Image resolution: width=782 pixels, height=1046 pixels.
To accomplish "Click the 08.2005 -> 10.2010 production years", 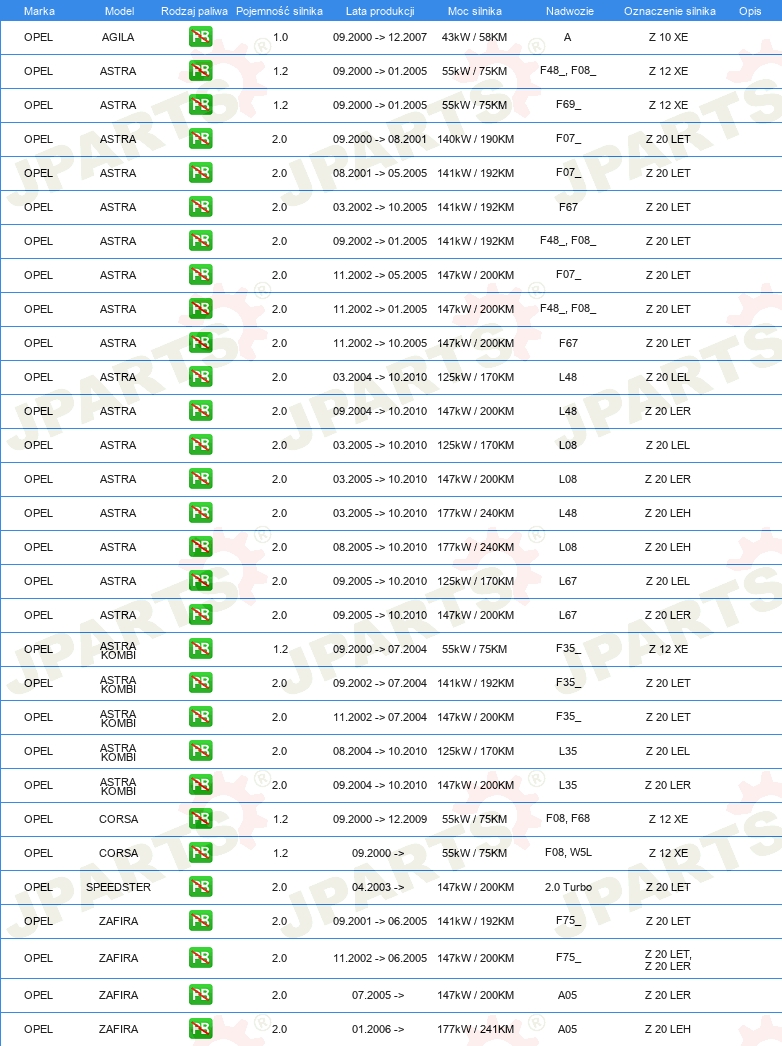I will pyautogui.click(x=380, y=547).
